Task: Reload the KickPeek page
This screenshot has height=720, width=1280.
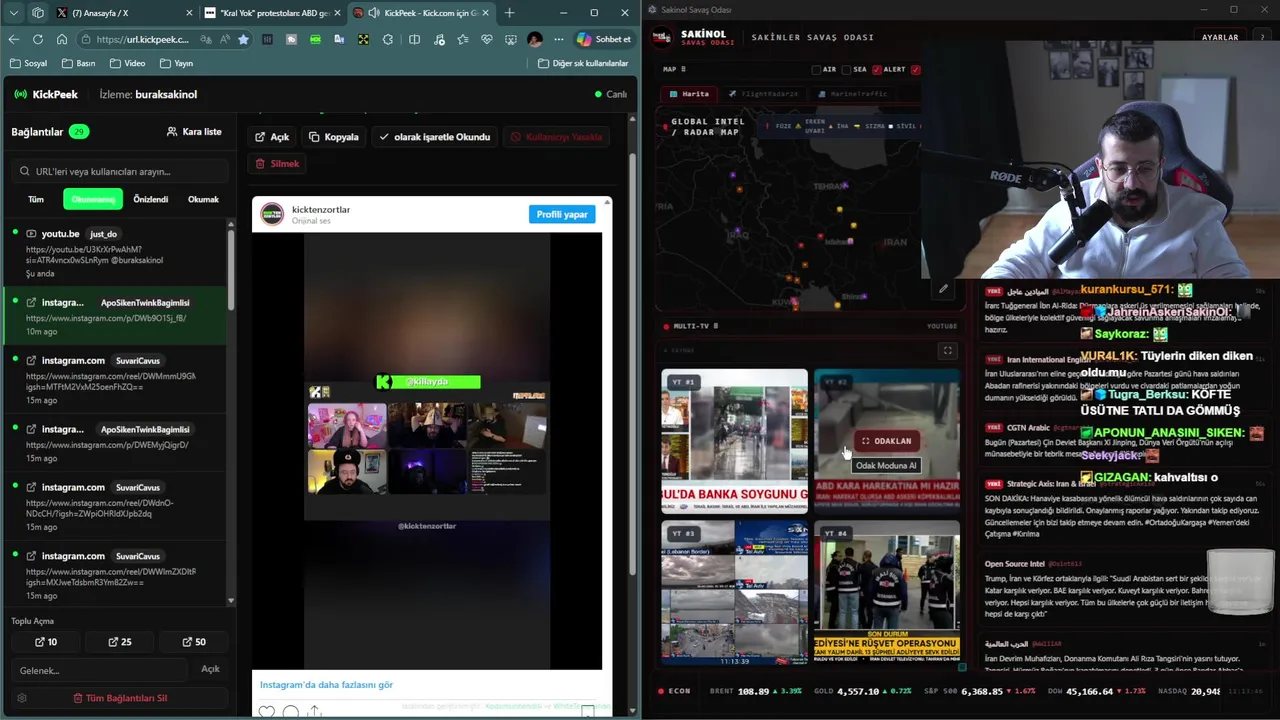Action: pyautogui.click(x=38, y=39)
